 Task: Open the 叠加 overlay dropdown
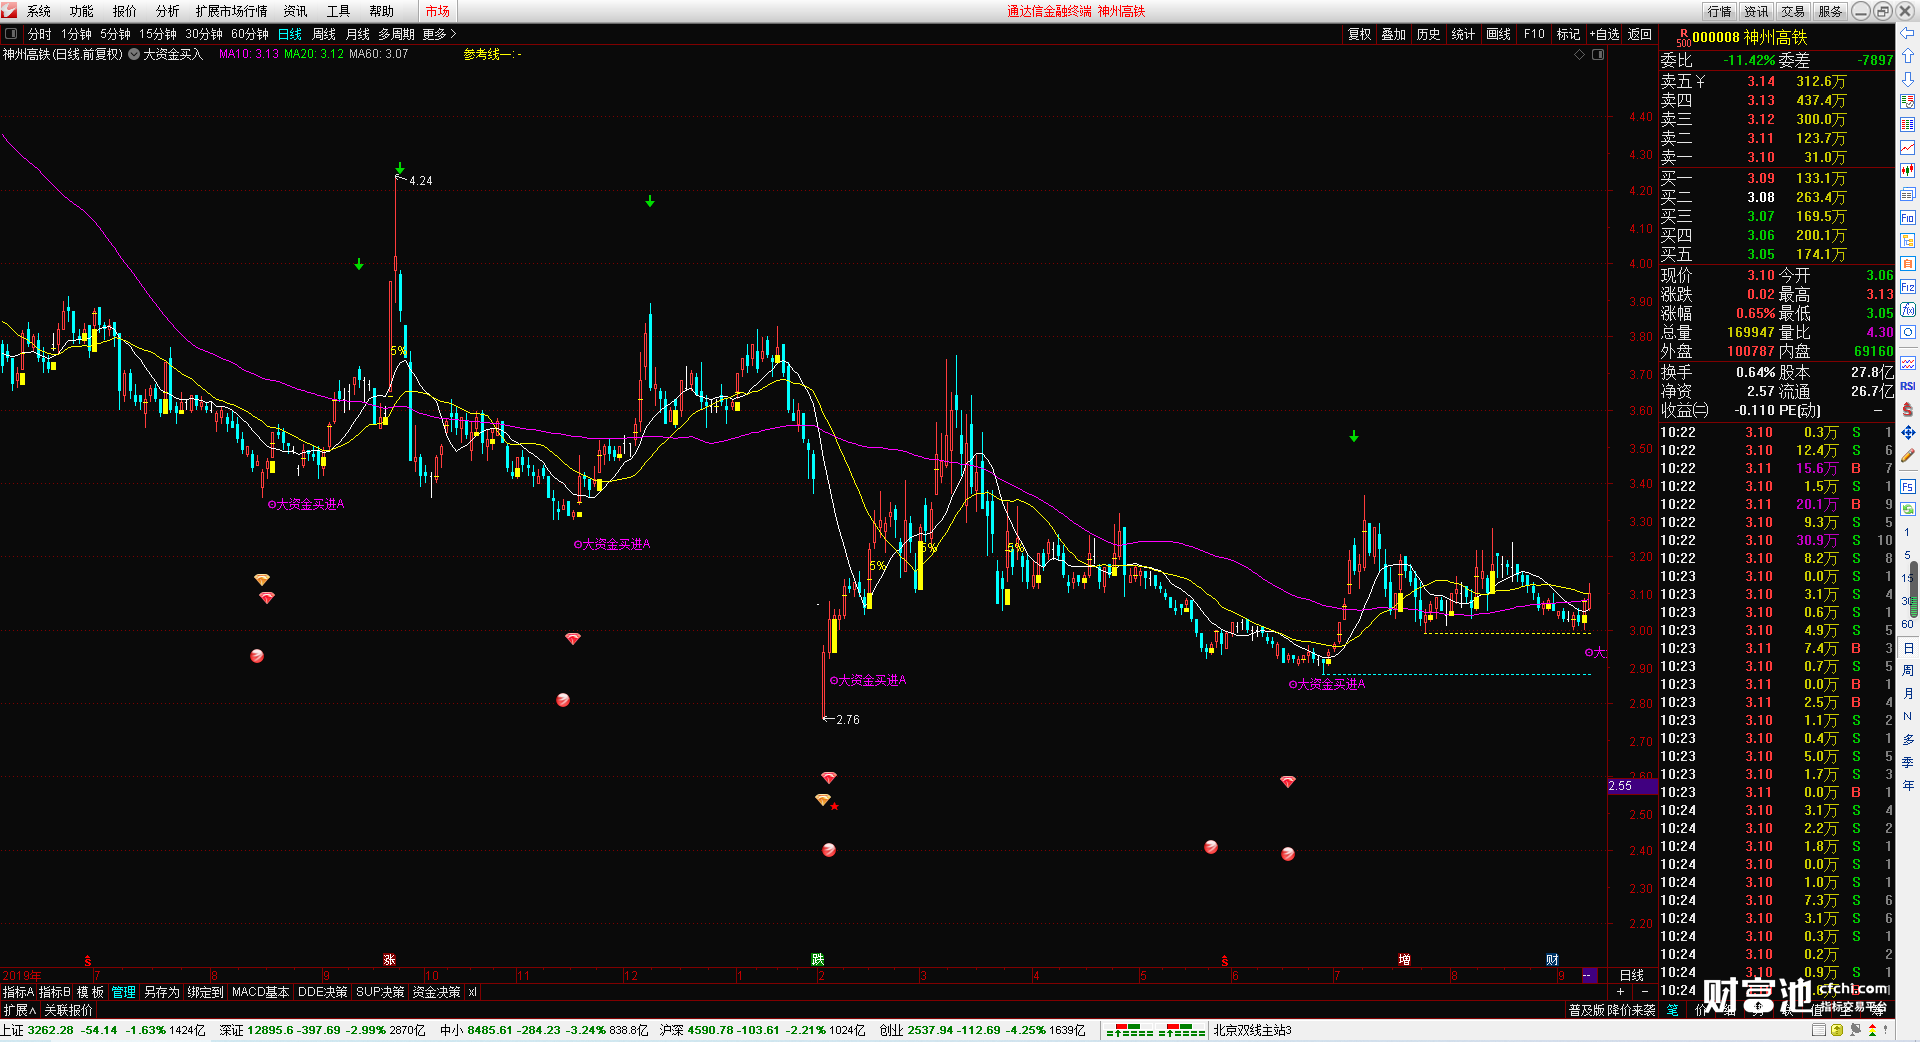pos(1394,34)
